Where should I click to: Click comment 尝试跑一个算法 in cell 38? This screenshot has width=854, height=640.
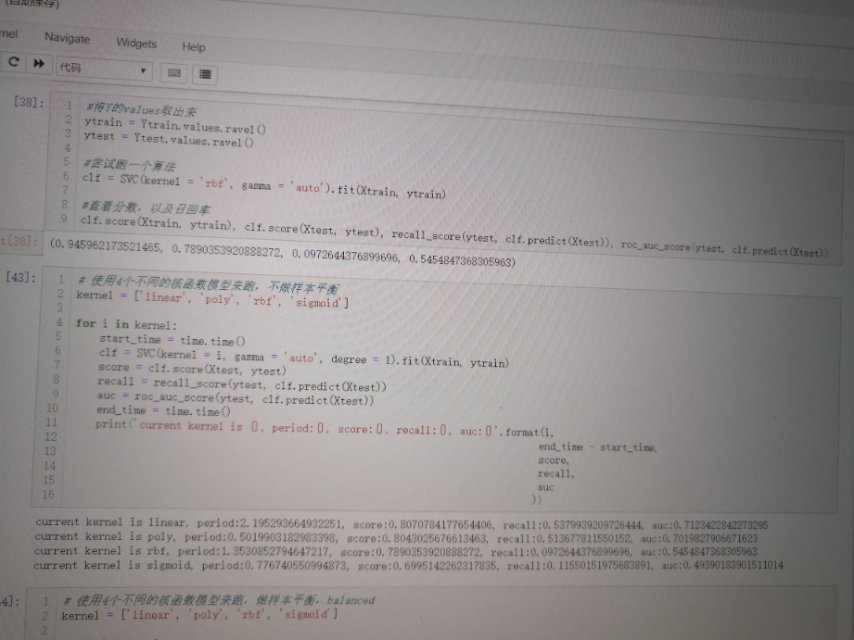(x=129, y=164)
